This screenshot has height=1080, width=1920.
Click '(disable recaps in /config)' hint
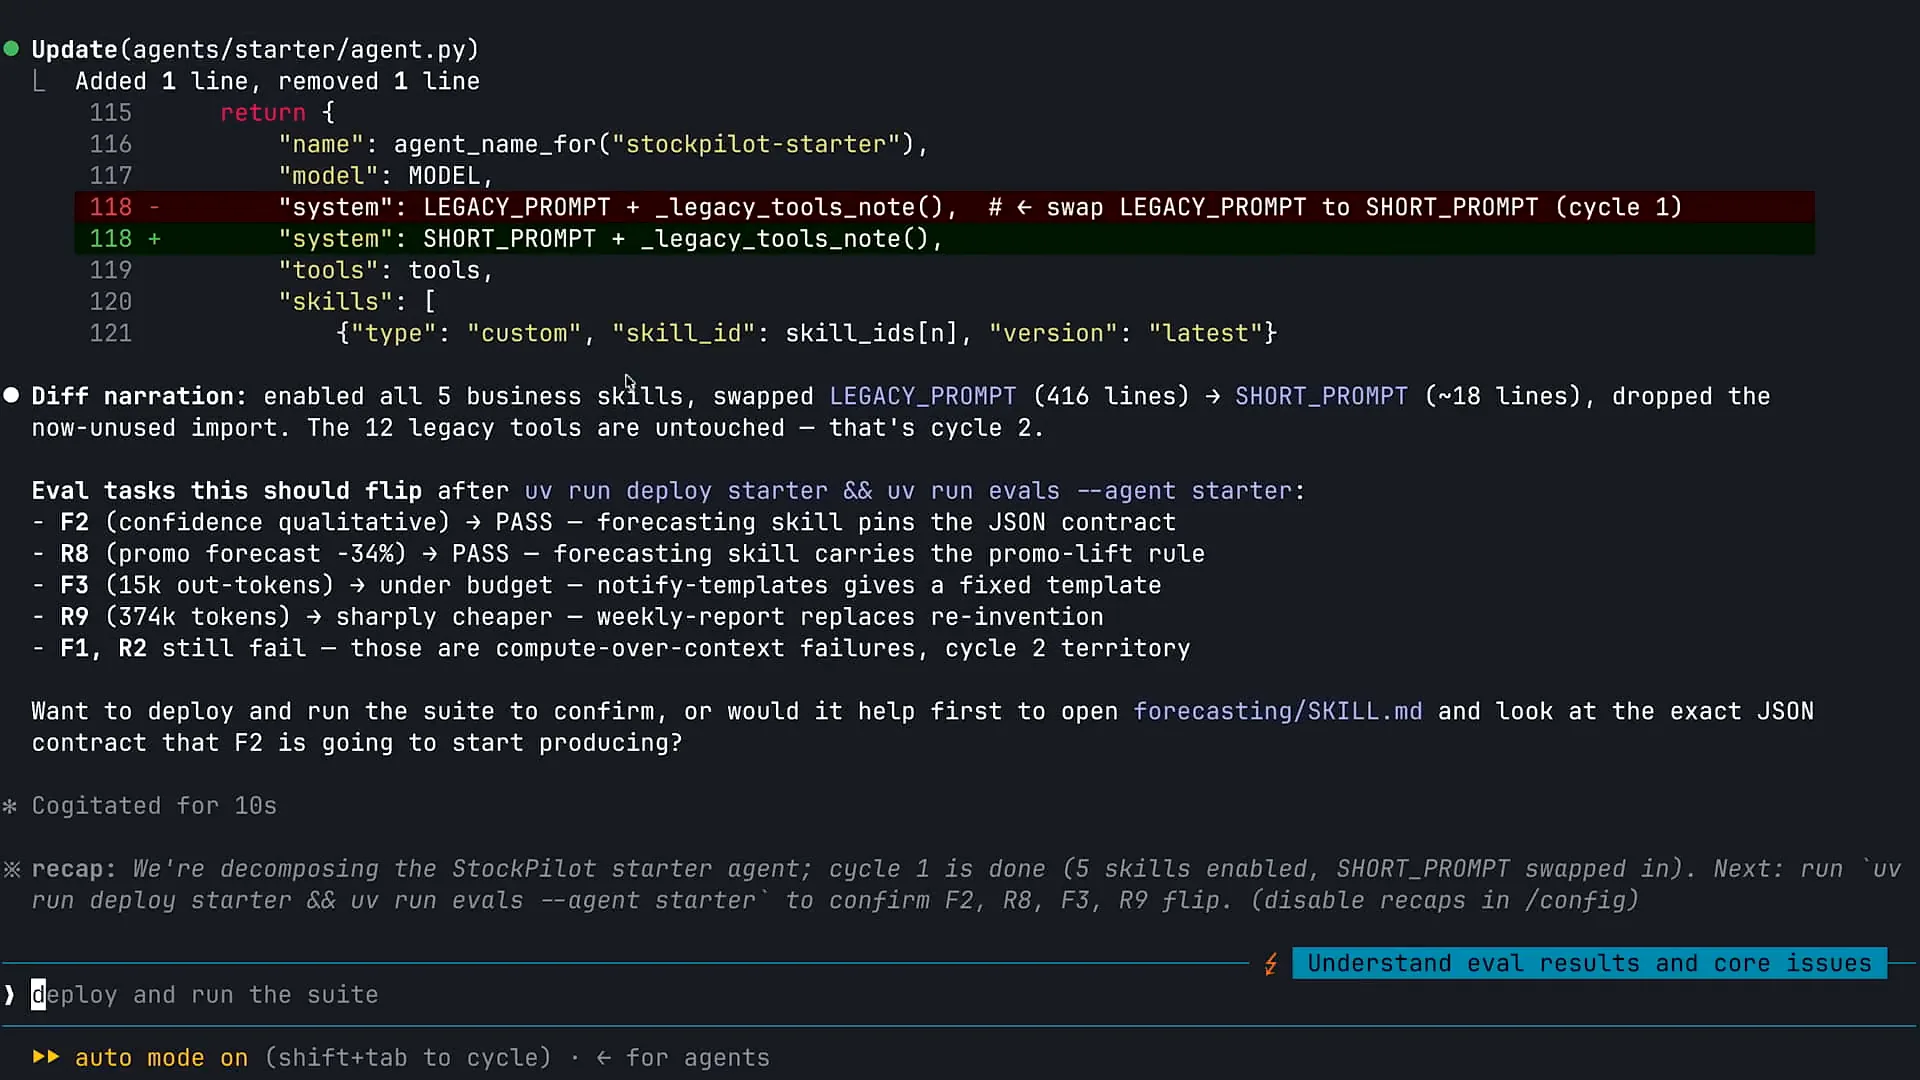coord(1445,900)
